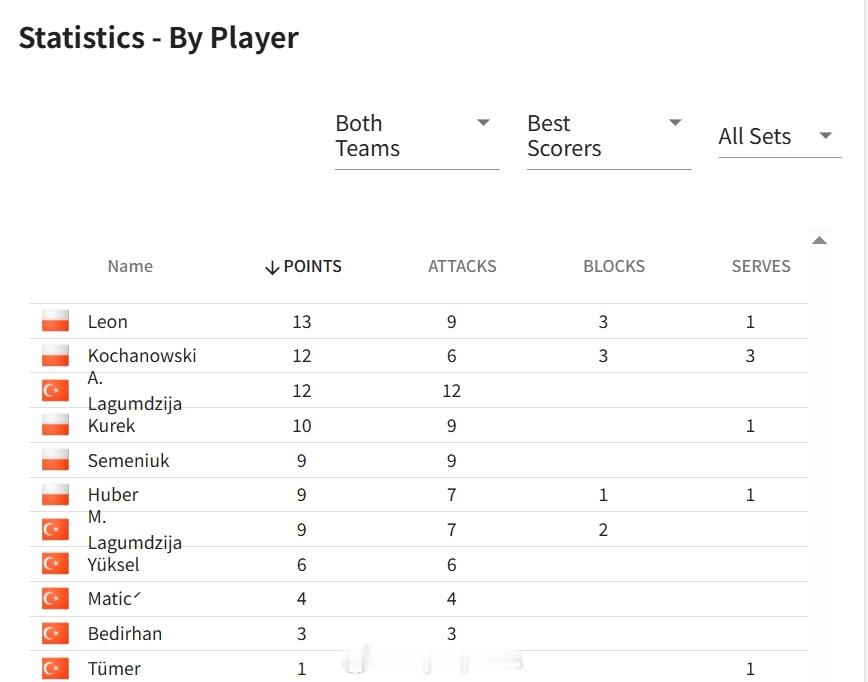Screen dimensions: 868x682
Task: Sort table by ATTACKS column
Action: tap(462, 266)
